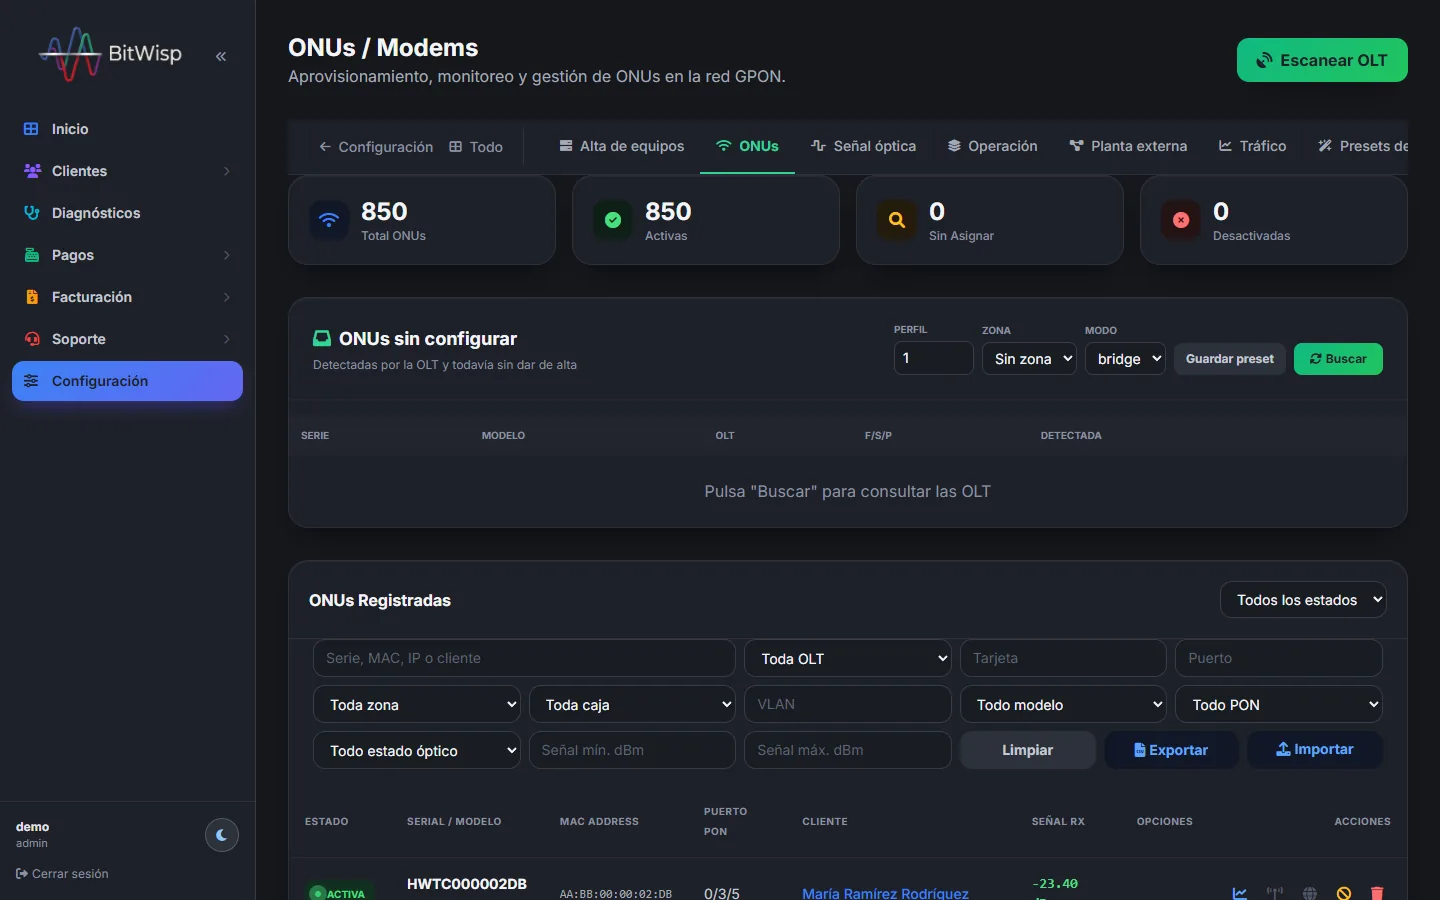Export ONUs with the Exportar button
This screenshot has height=900, width=1440.
pos(1171,750)
